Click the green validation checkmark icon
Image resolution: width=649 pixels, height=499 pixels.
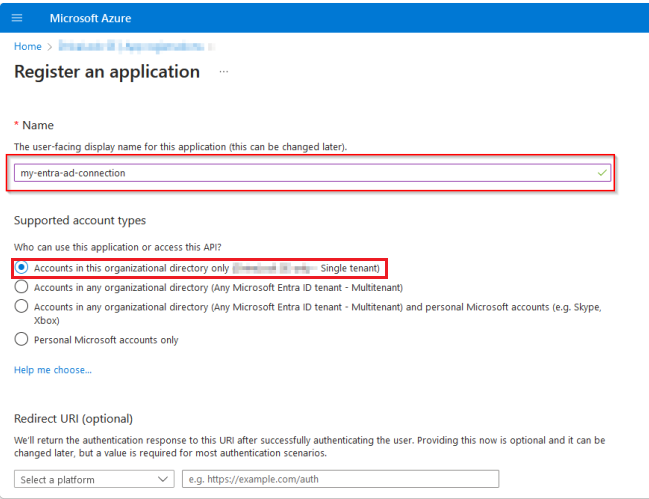click(602, 173)
